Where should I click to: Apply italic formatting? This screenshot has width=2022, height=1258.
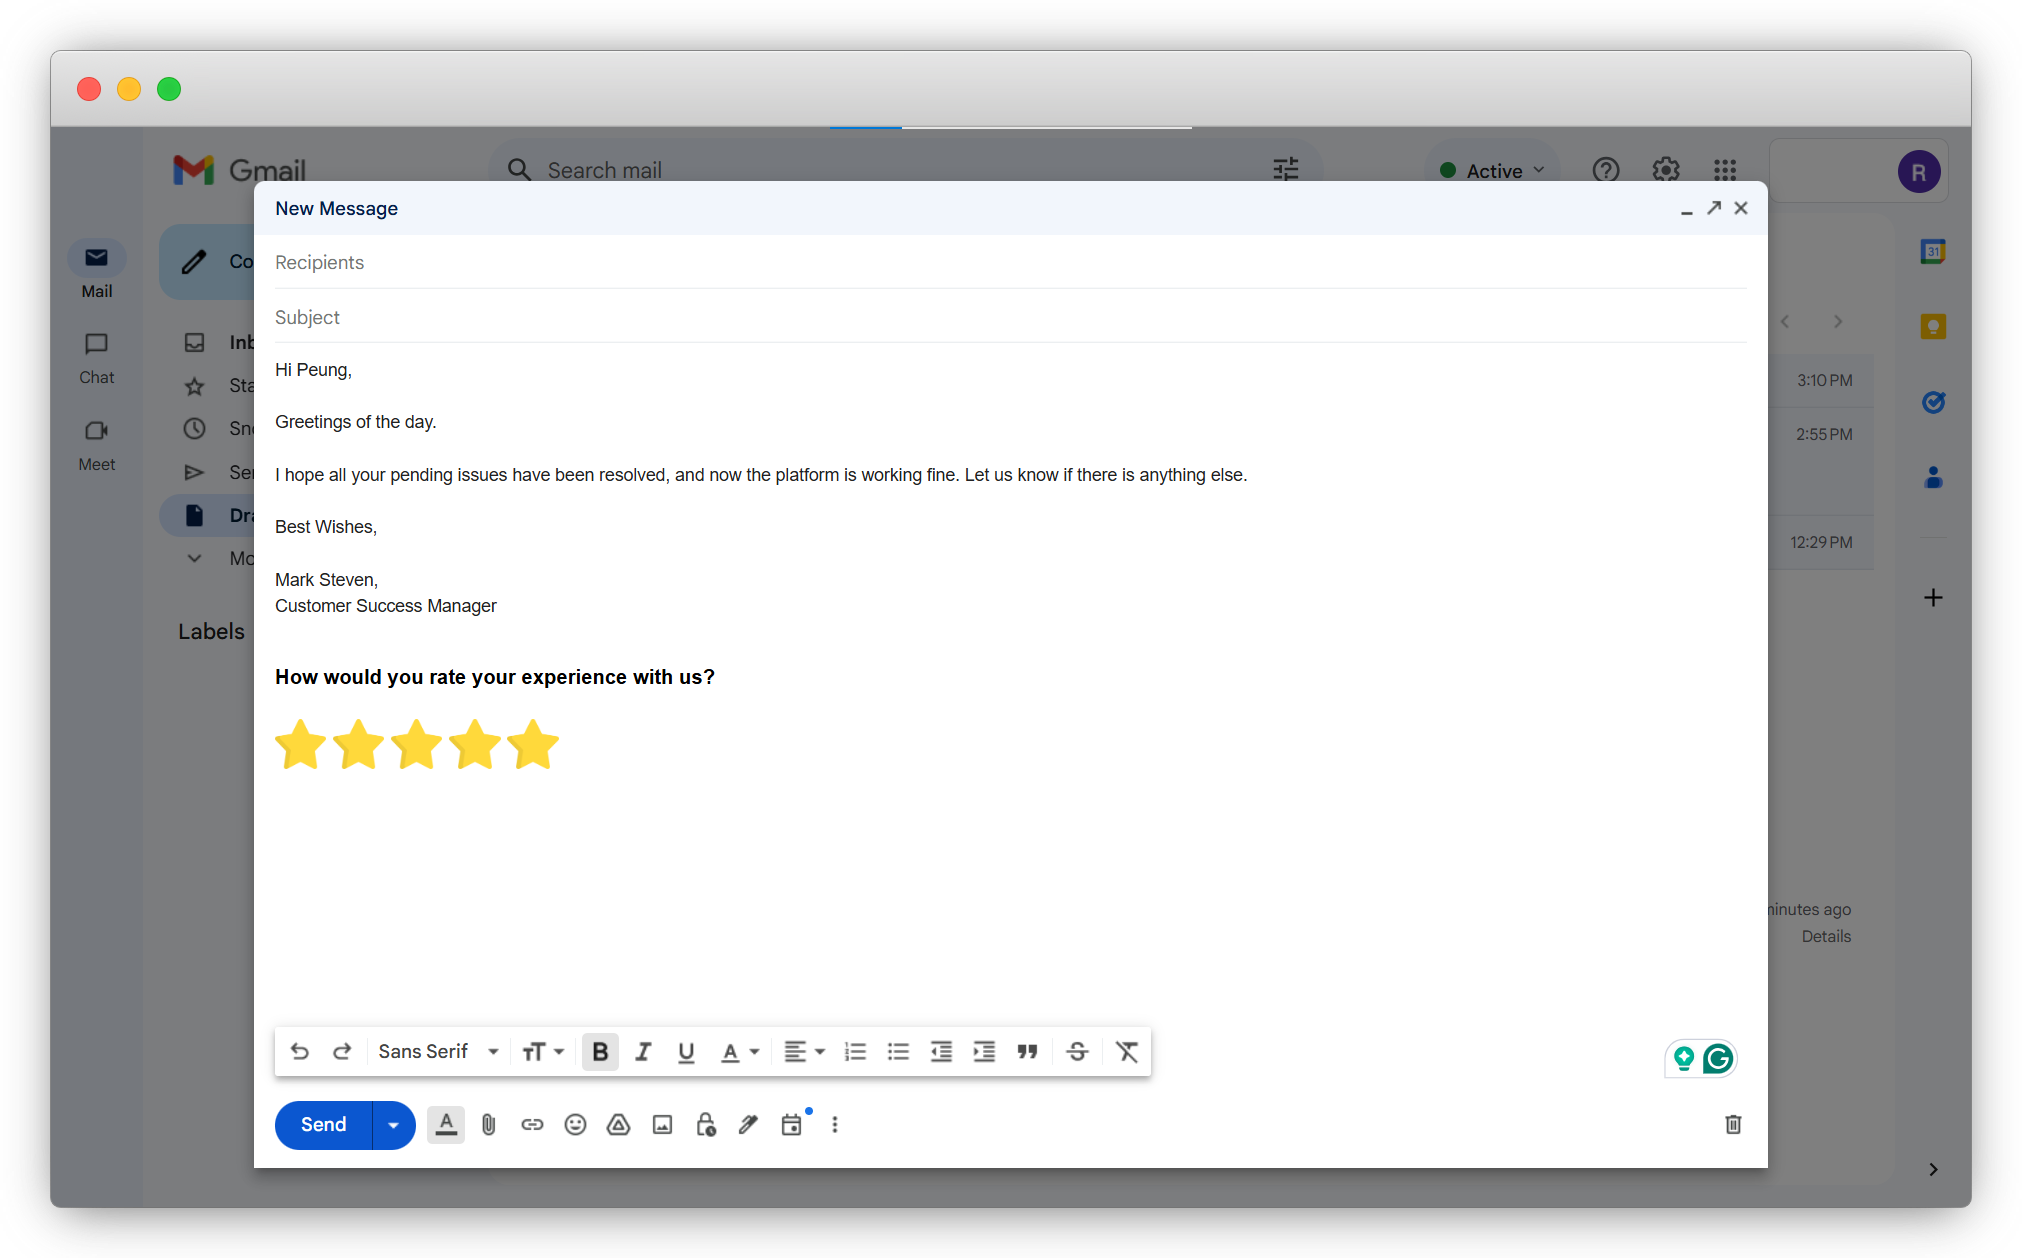(x=643, y=1051)
